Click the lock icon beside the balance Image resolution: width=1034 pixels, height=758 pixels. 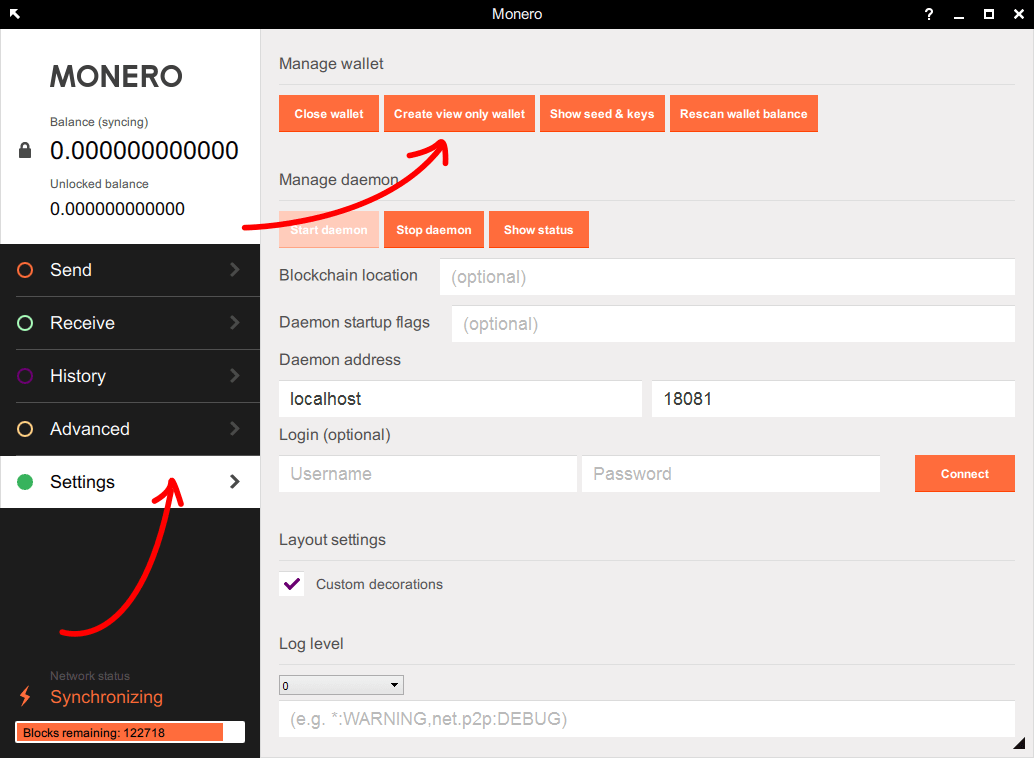(x=25, y=151)
